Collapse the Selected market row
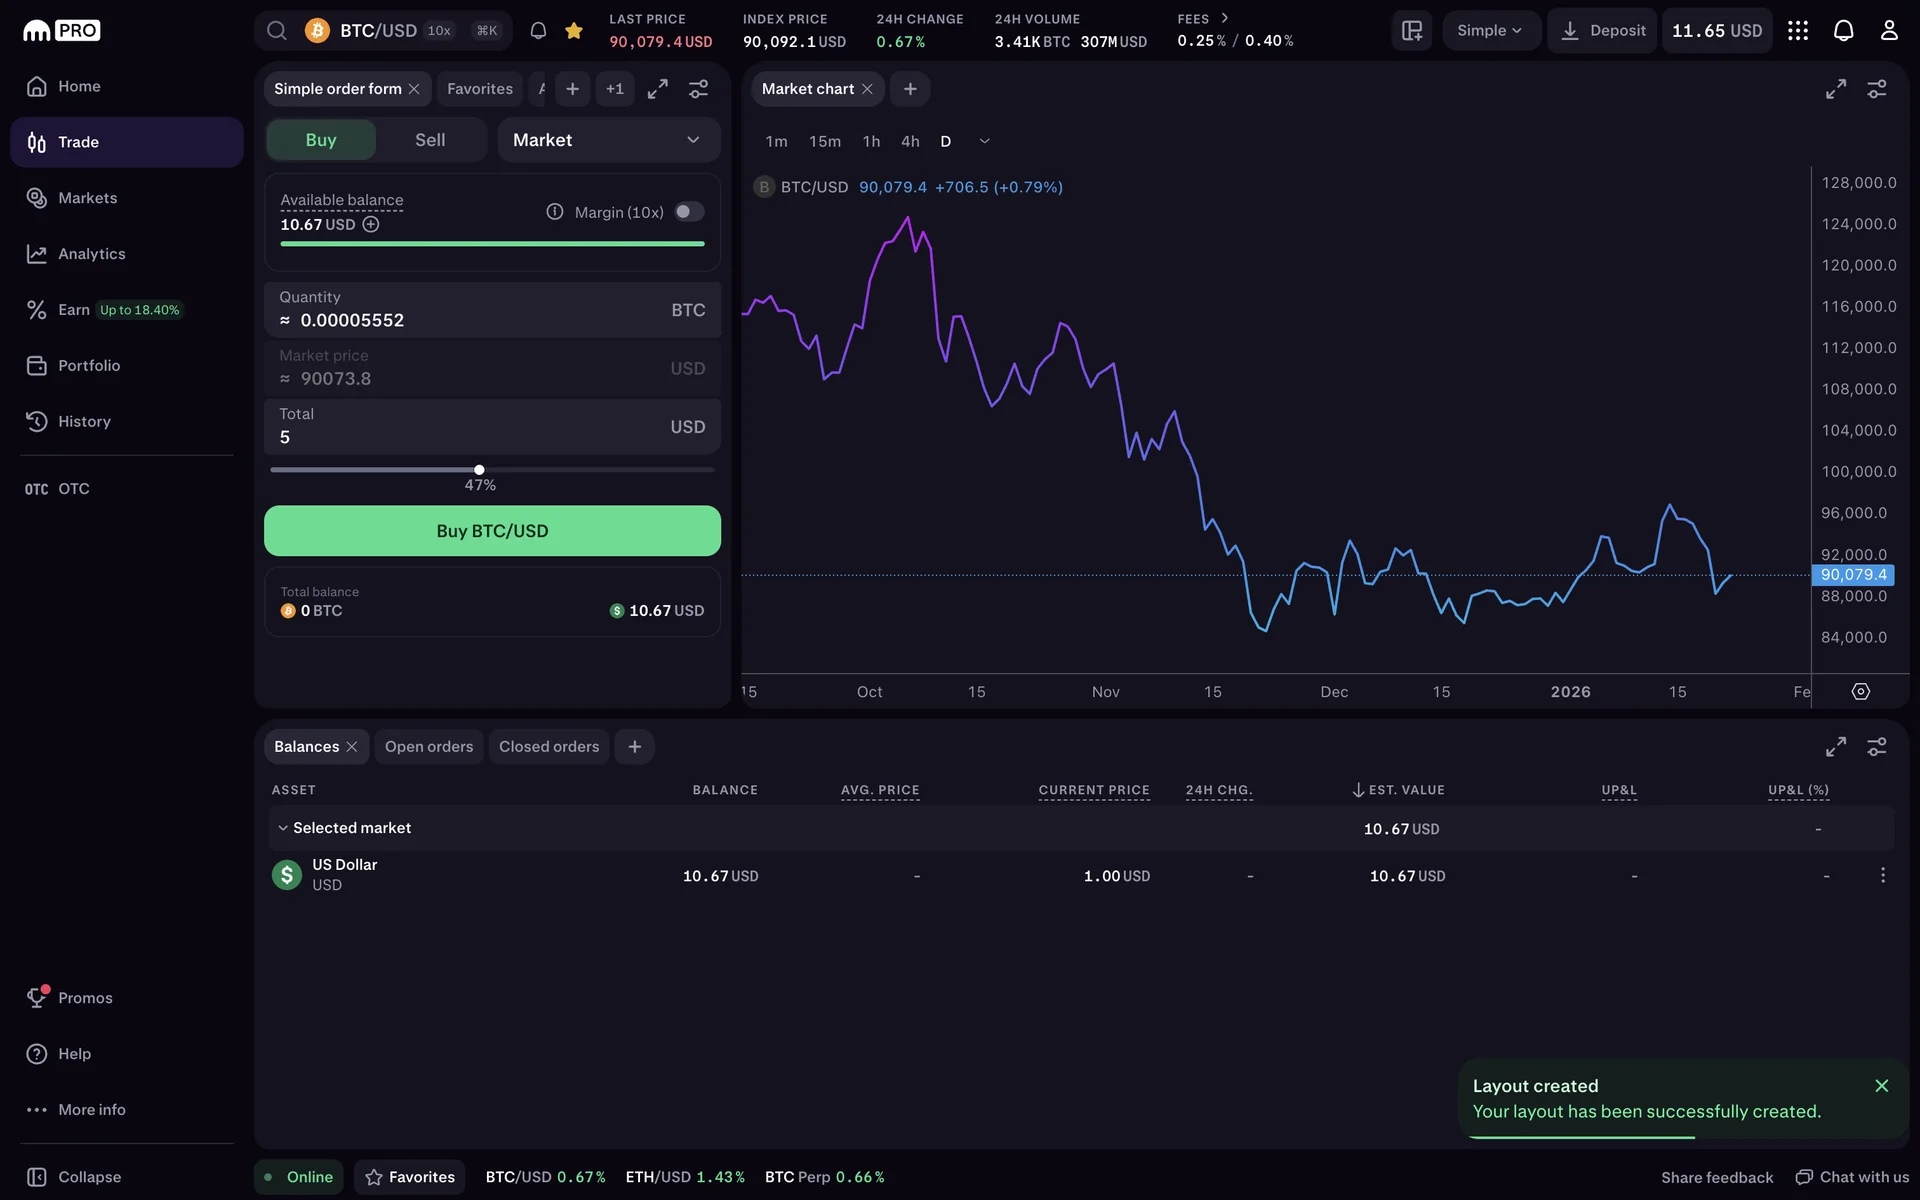The image size is (1920, 1200). (x=283, y=828)
